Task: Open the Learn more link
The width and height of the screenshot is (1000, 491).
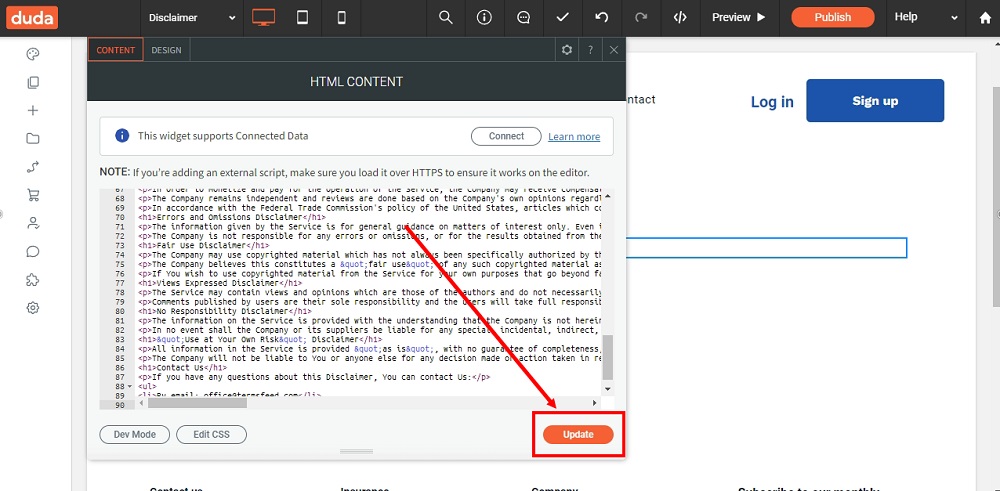Action: [574, 136]
